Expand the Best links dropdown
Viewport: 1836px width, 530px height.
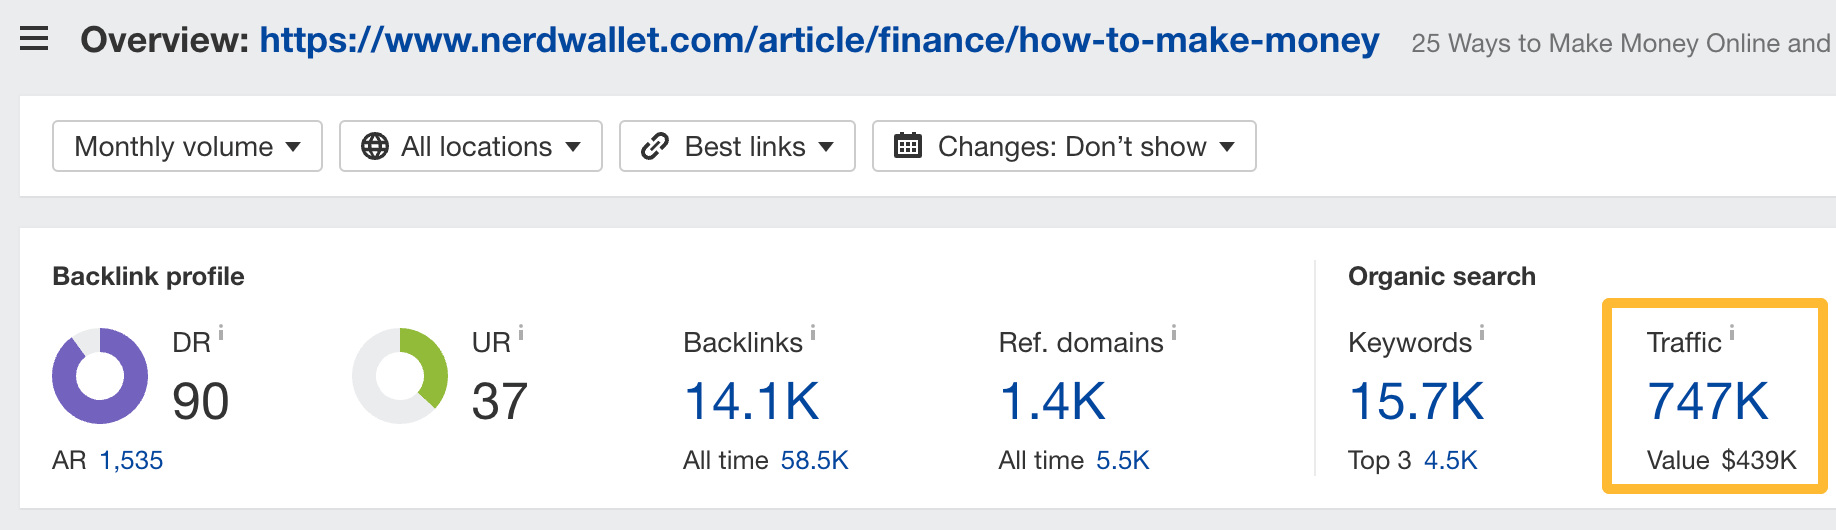(737, 146)
